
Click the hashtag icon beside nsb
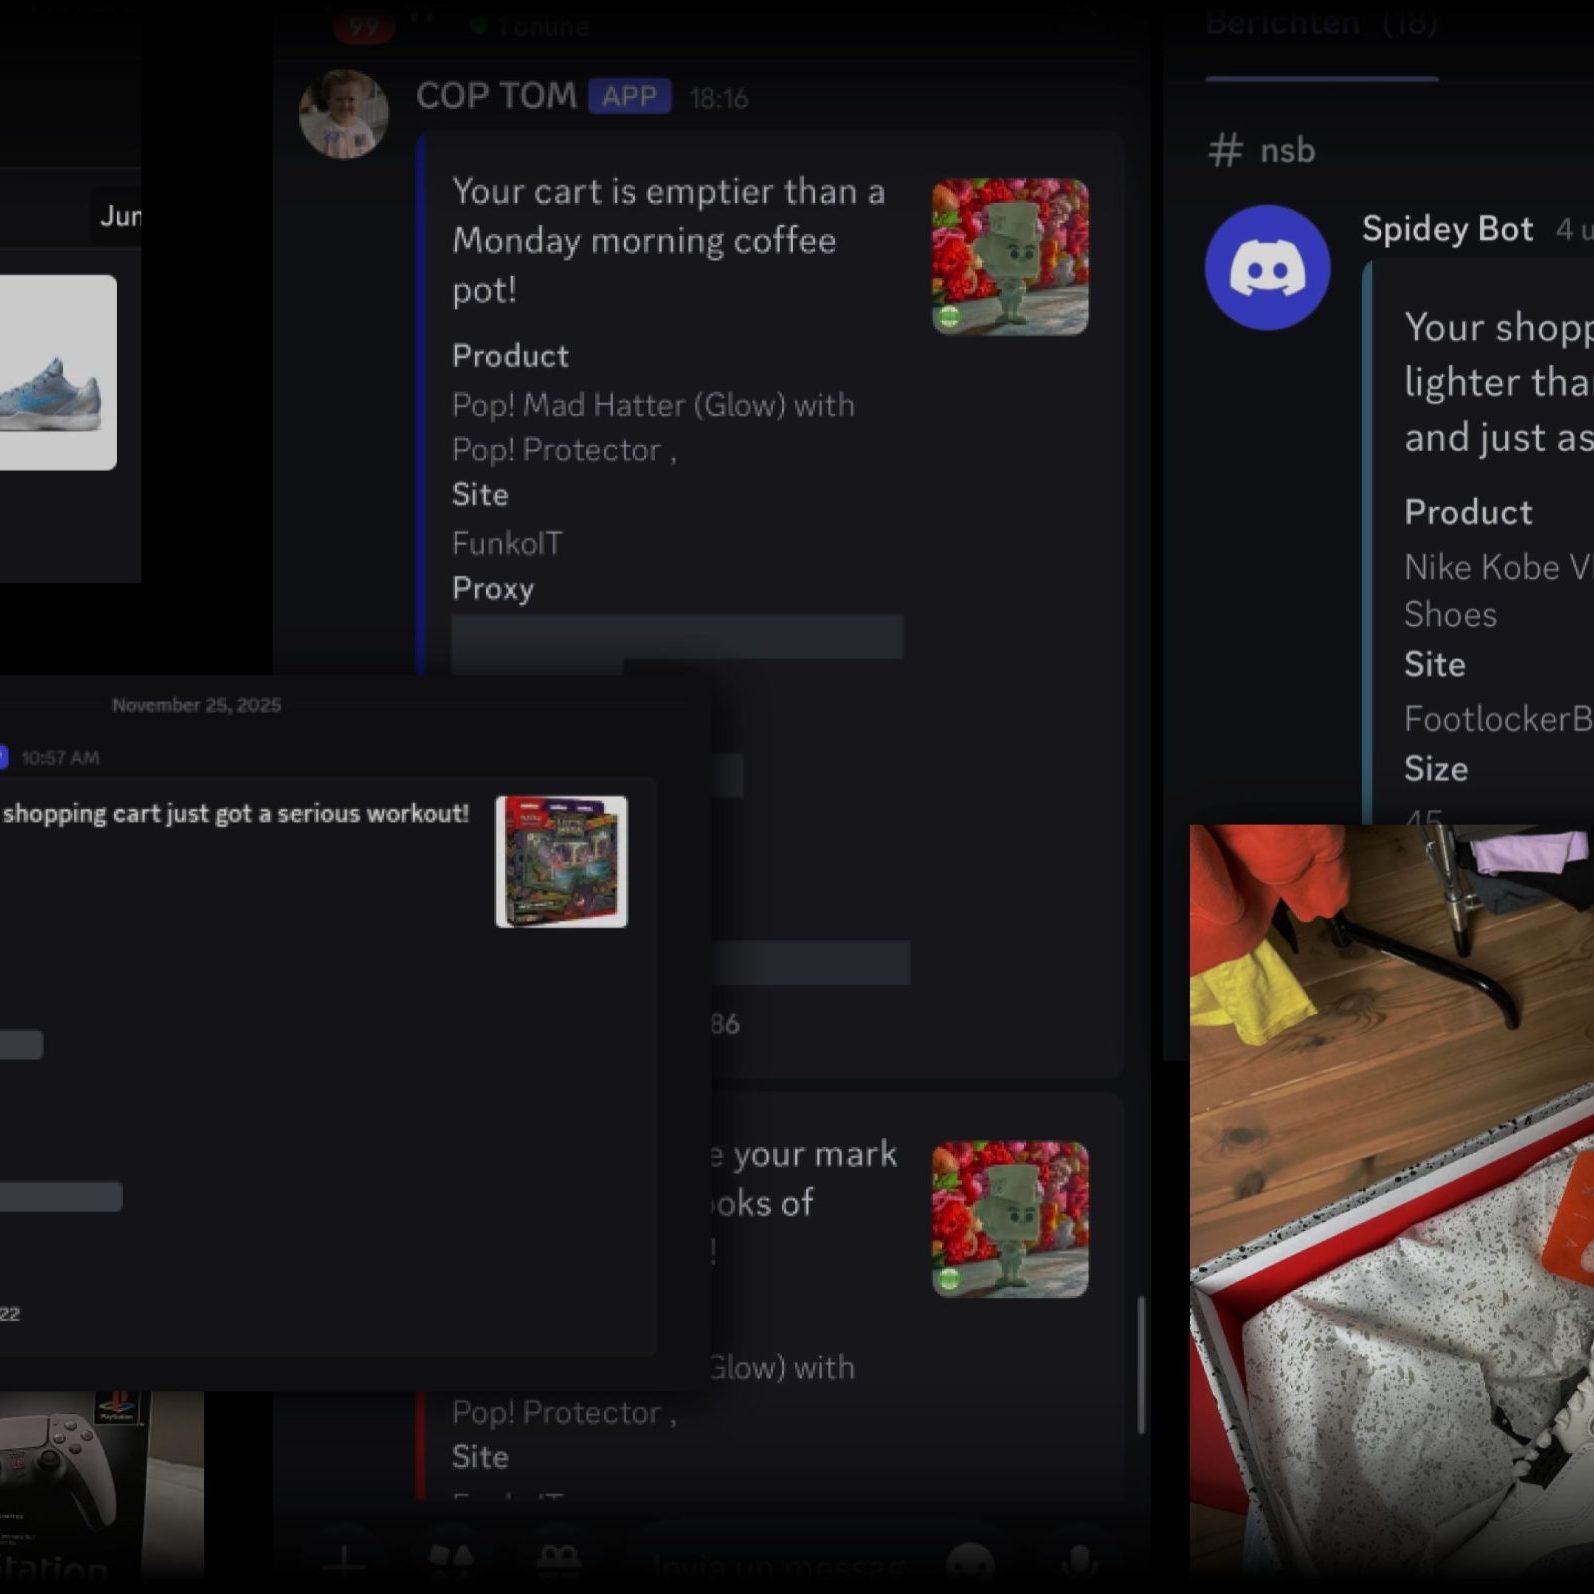[1225, 151]
